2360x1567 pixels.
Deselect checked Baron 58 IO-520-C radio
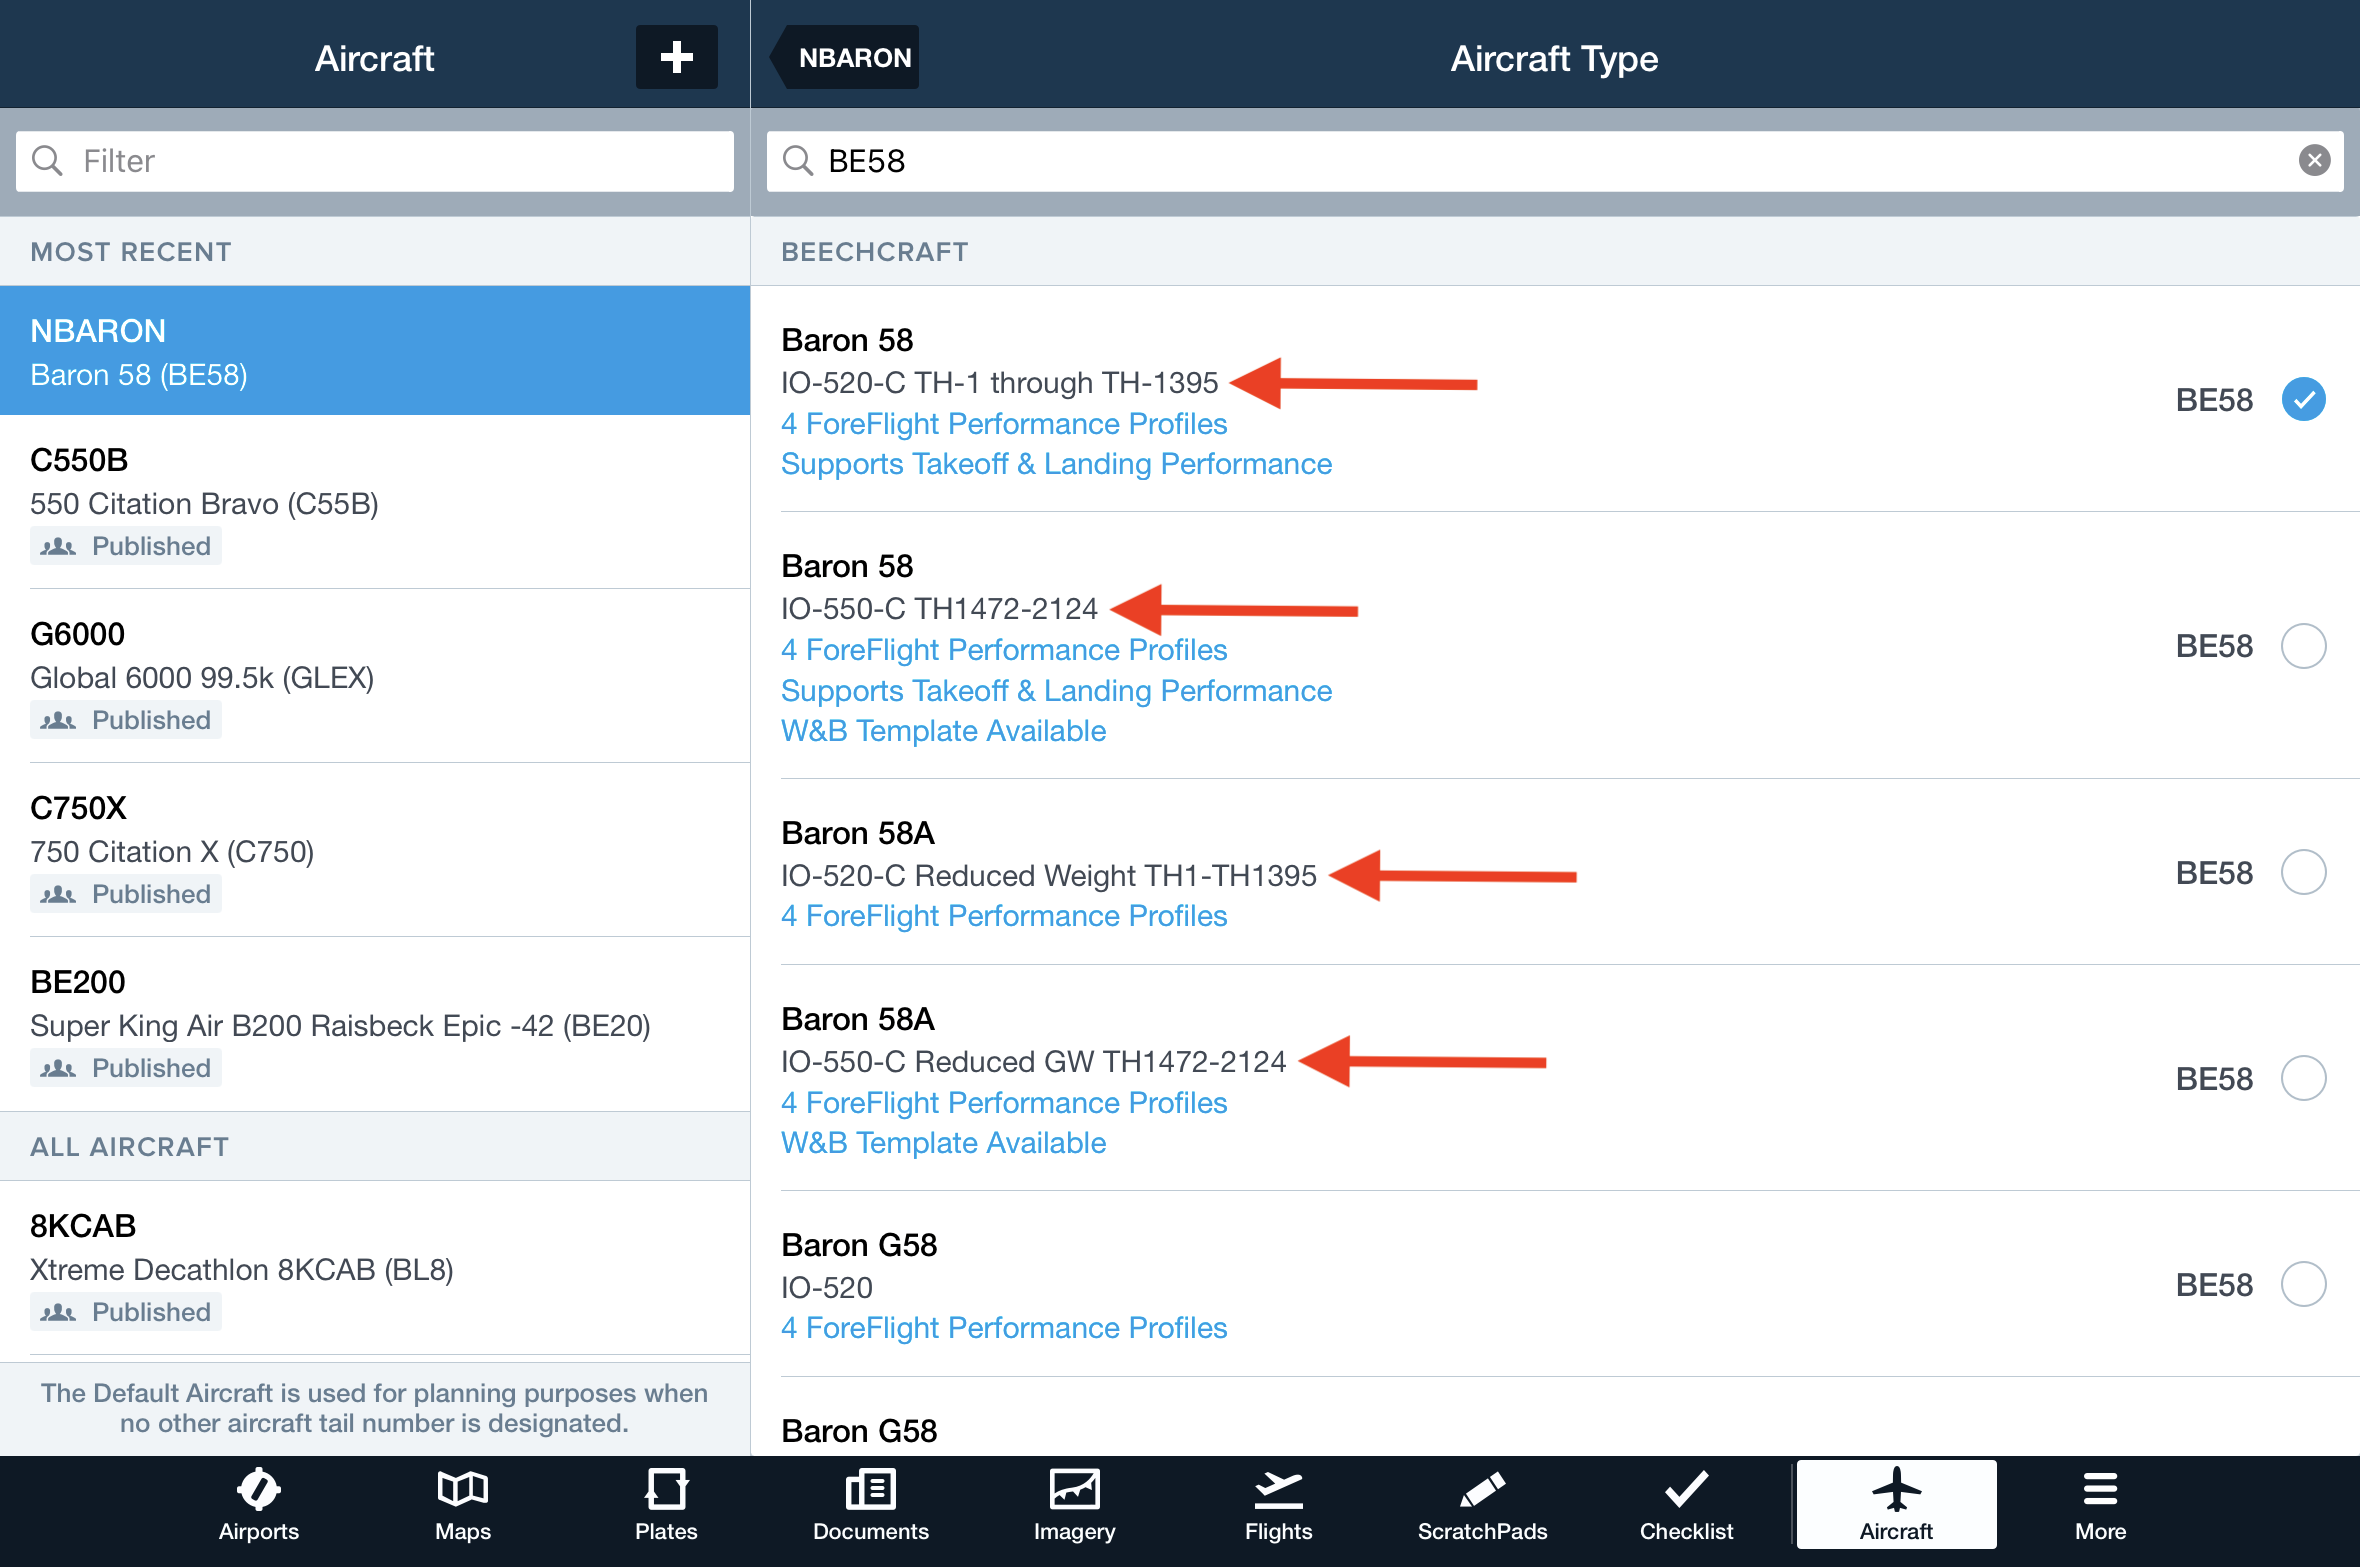(x=2303, y=400)
